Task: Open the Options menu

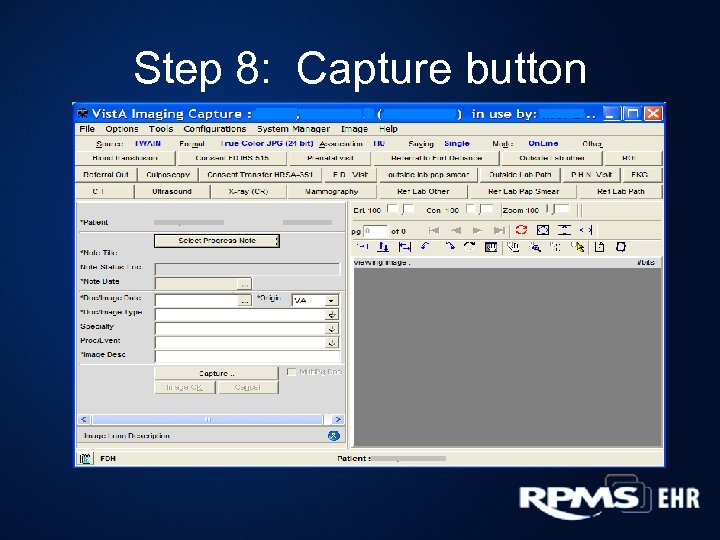Action: tap(122, 129)
